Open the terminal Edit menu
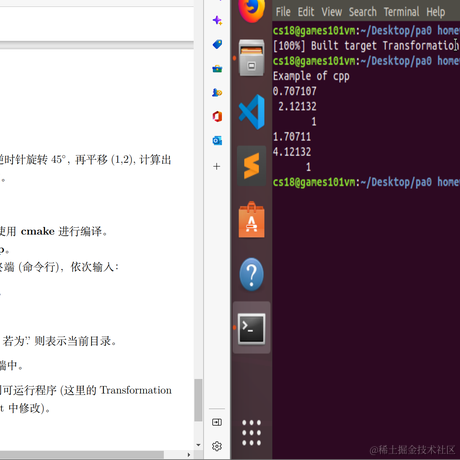Screen dimensions: 460x460 pyautogui.click(x=306, y=12)
